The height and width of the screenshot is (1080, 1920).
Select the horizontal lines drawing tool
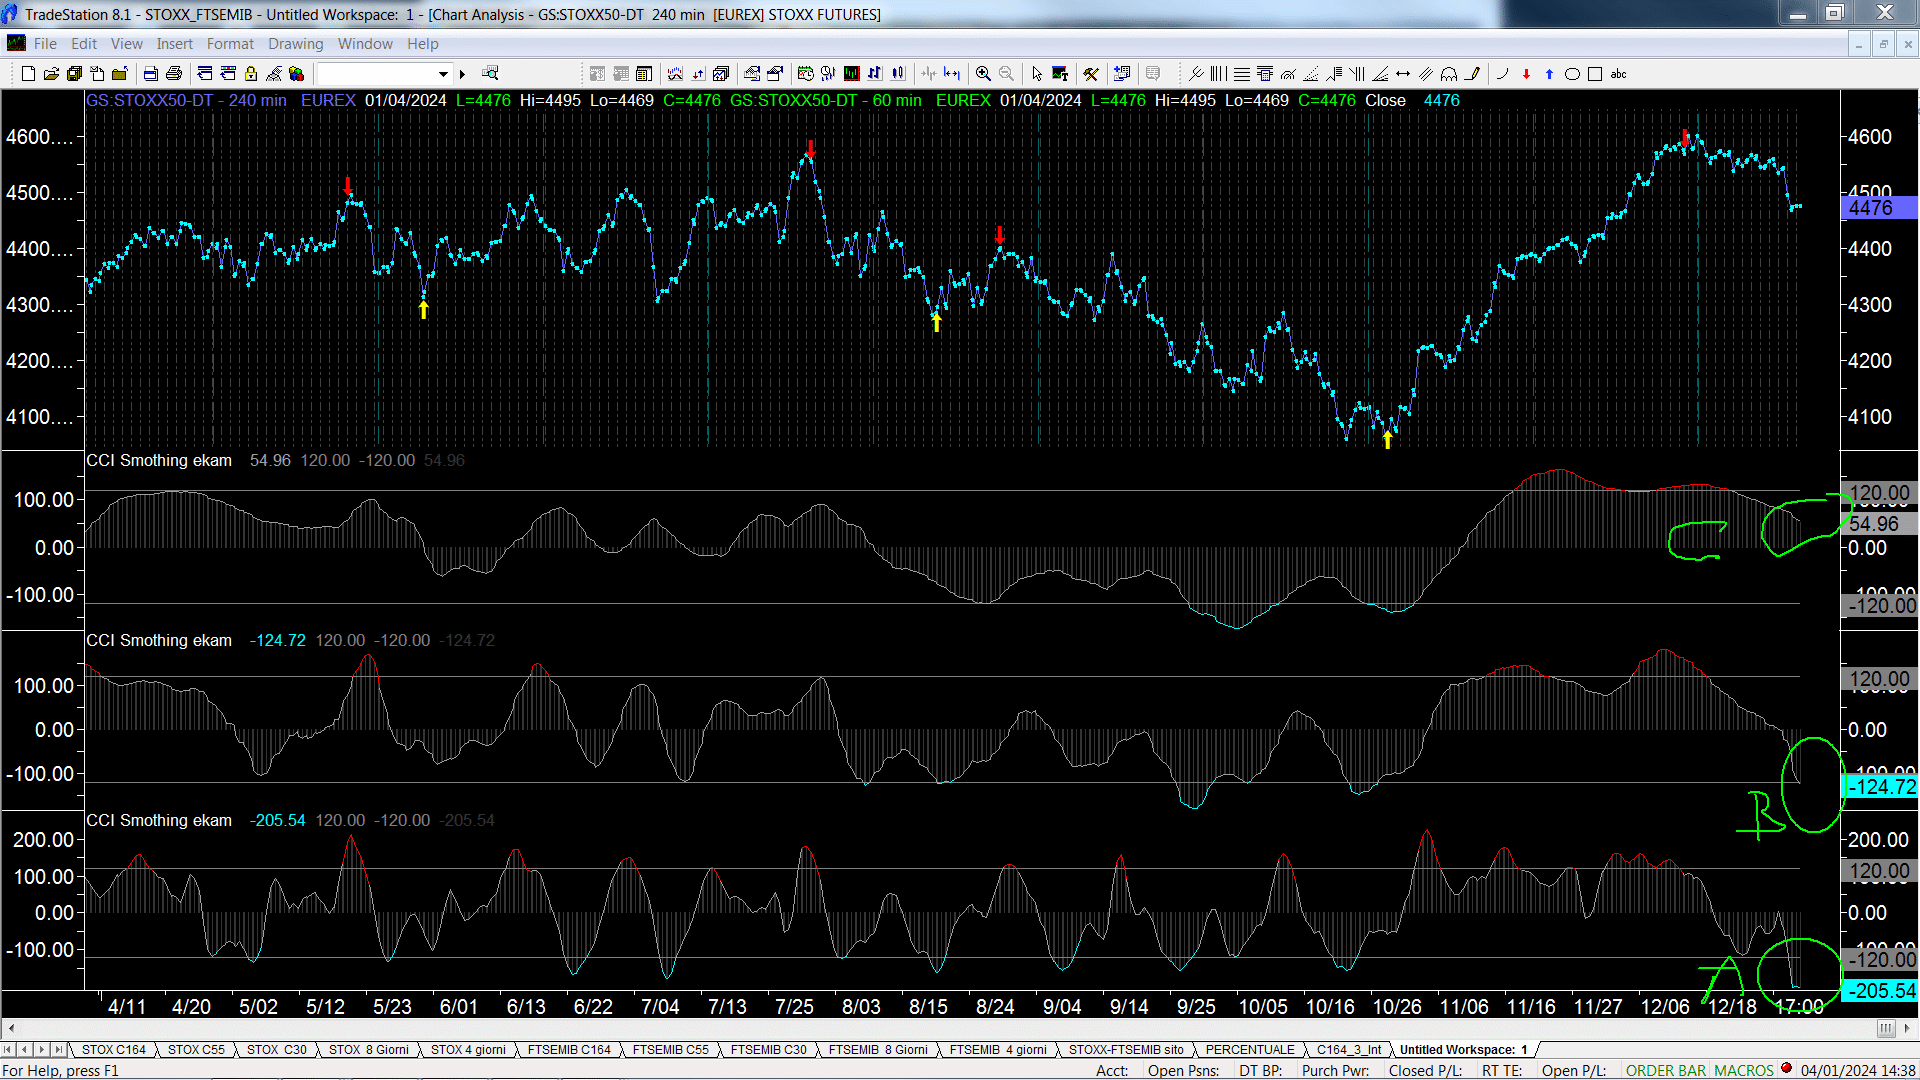tap(1241, 73)
